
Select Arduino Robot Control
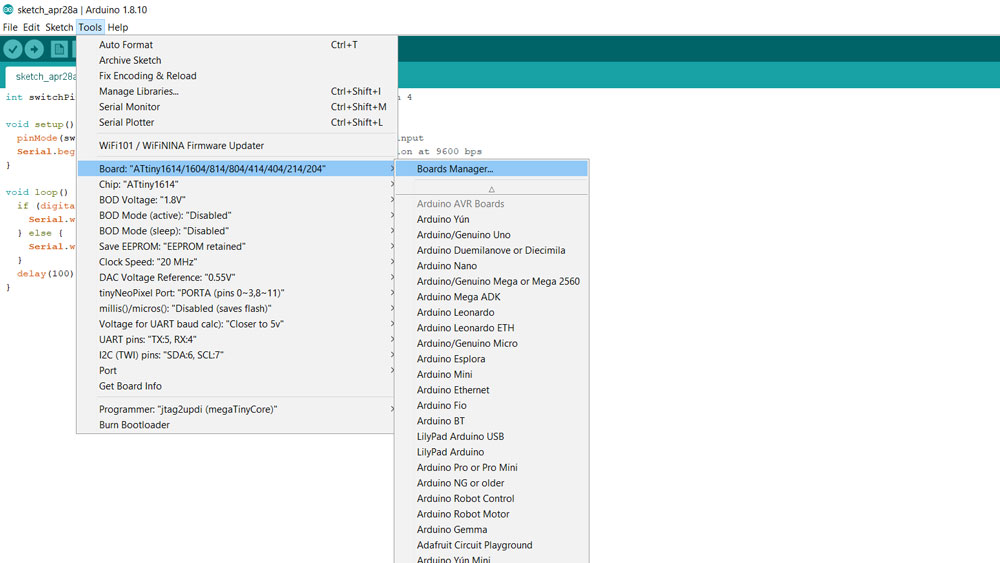click(x=492, y=499)
